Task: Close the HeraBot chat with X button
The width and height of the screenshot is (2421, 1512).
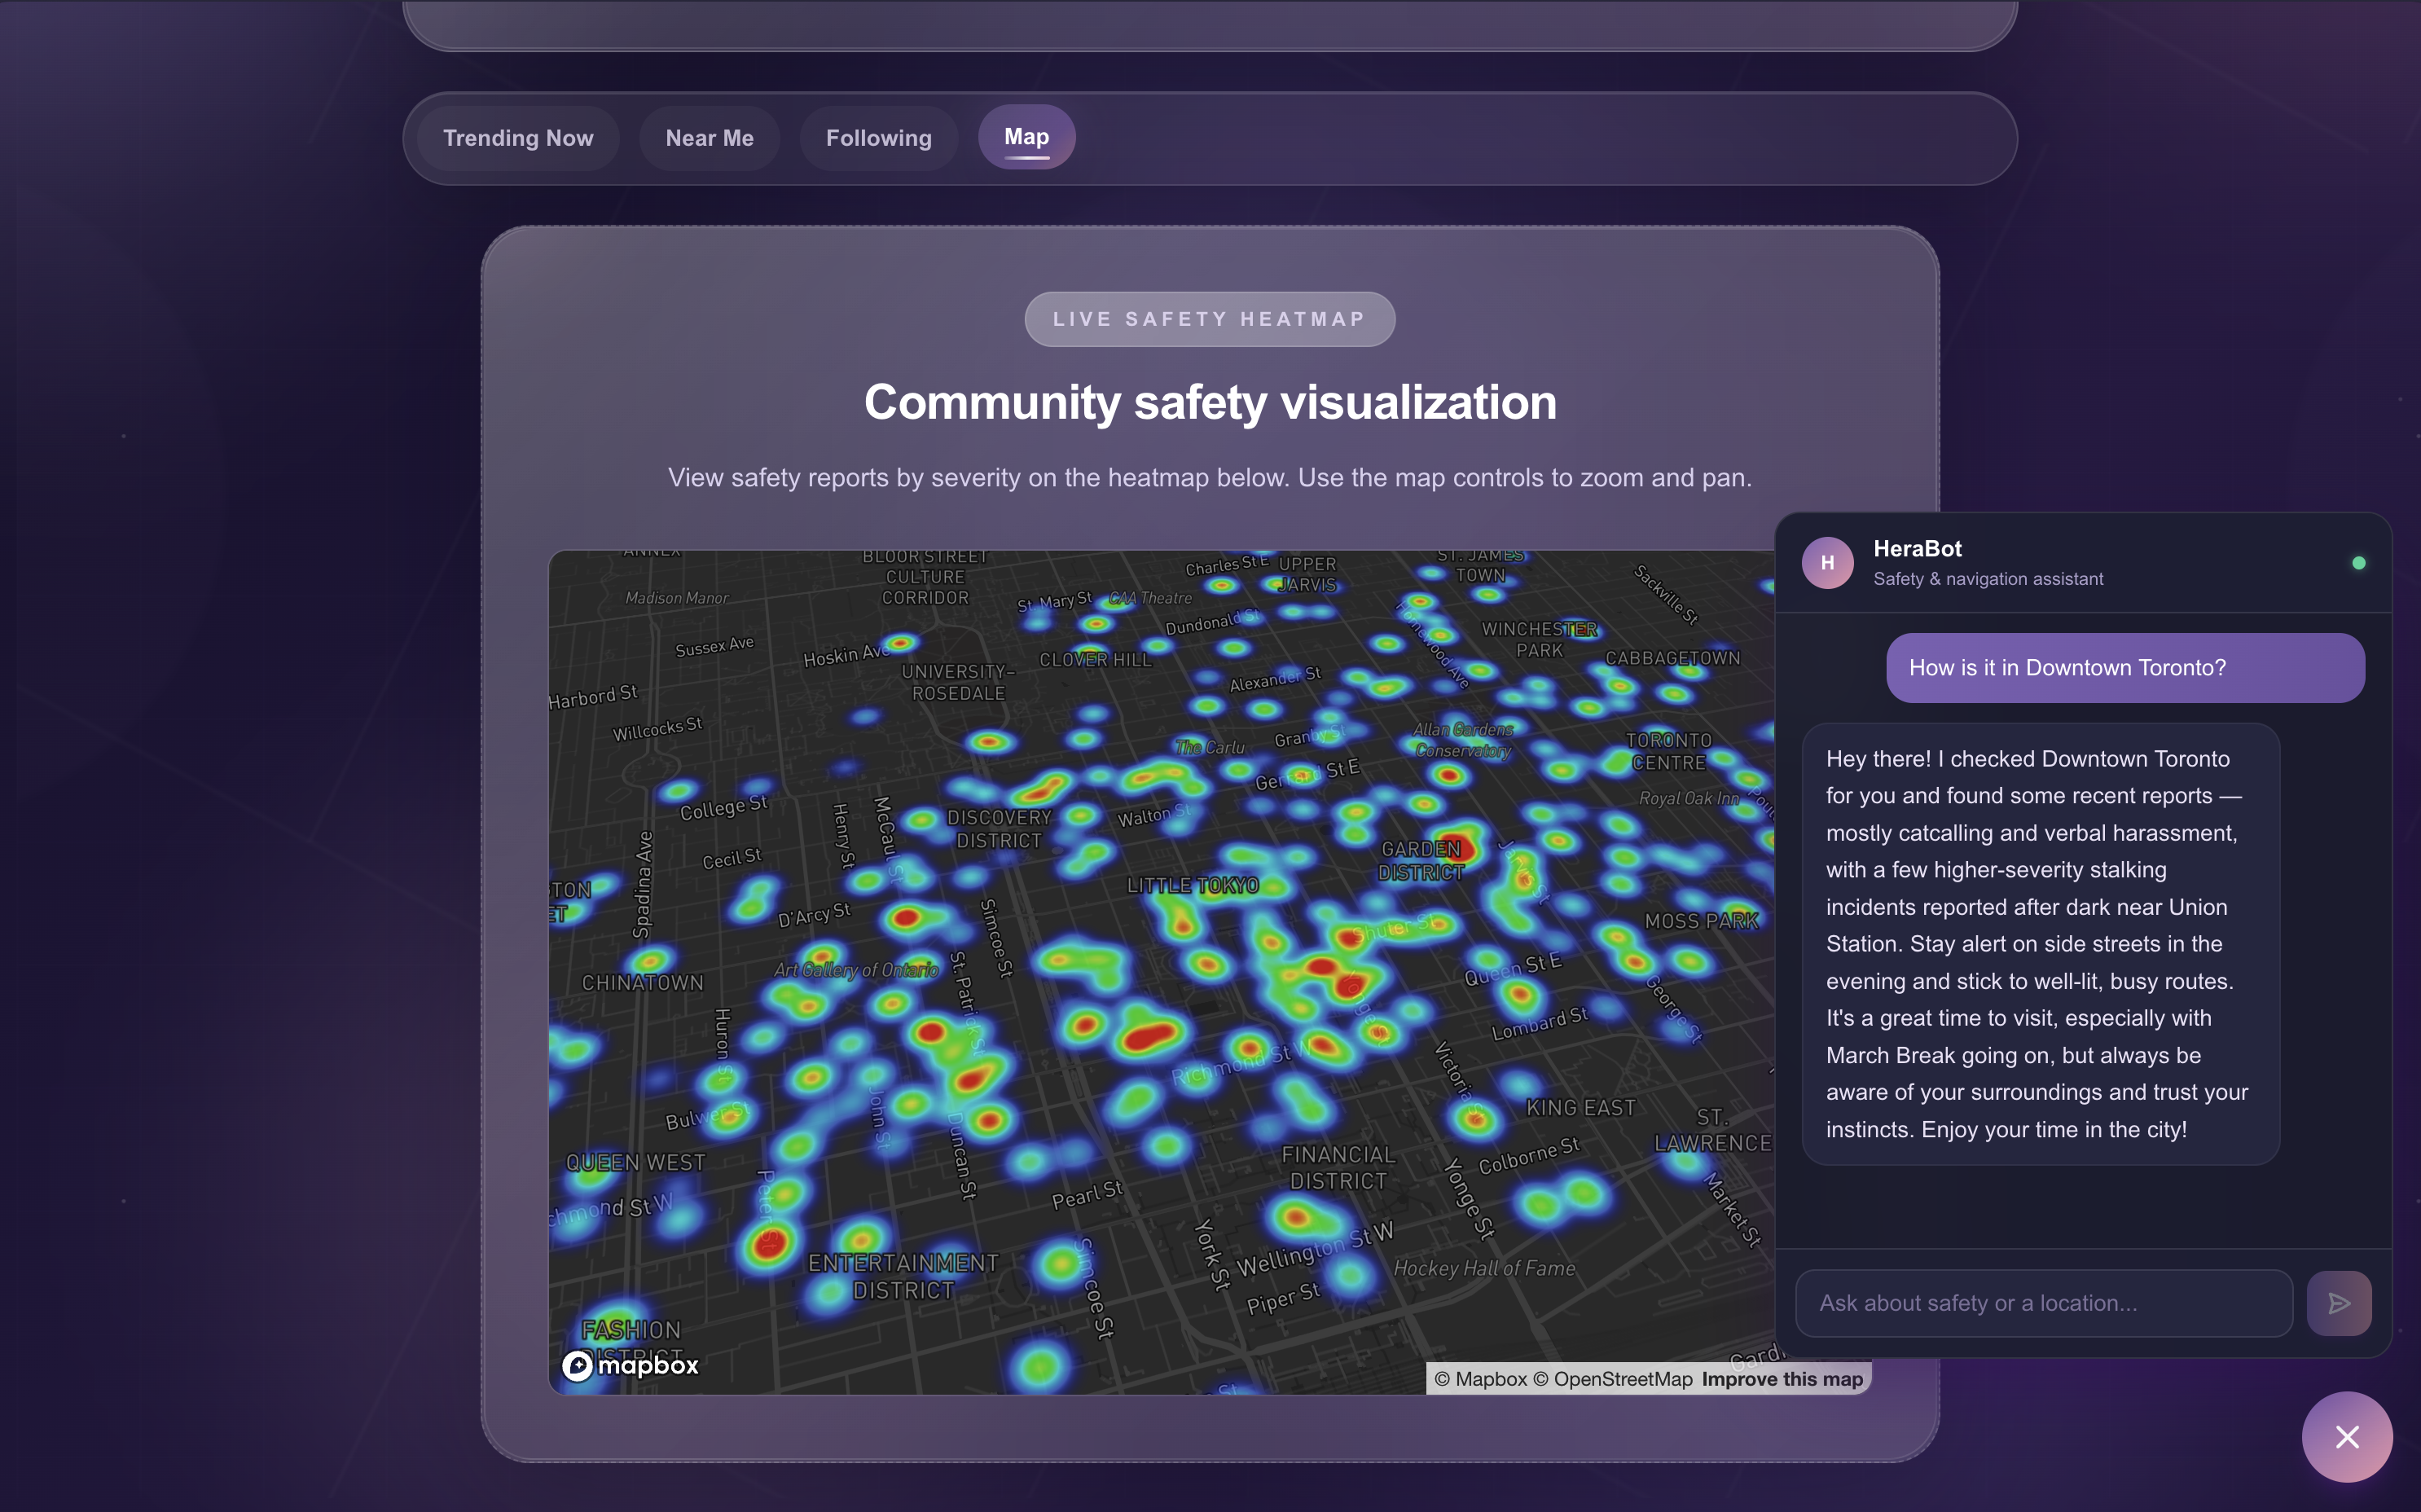Action: 2346,1436
